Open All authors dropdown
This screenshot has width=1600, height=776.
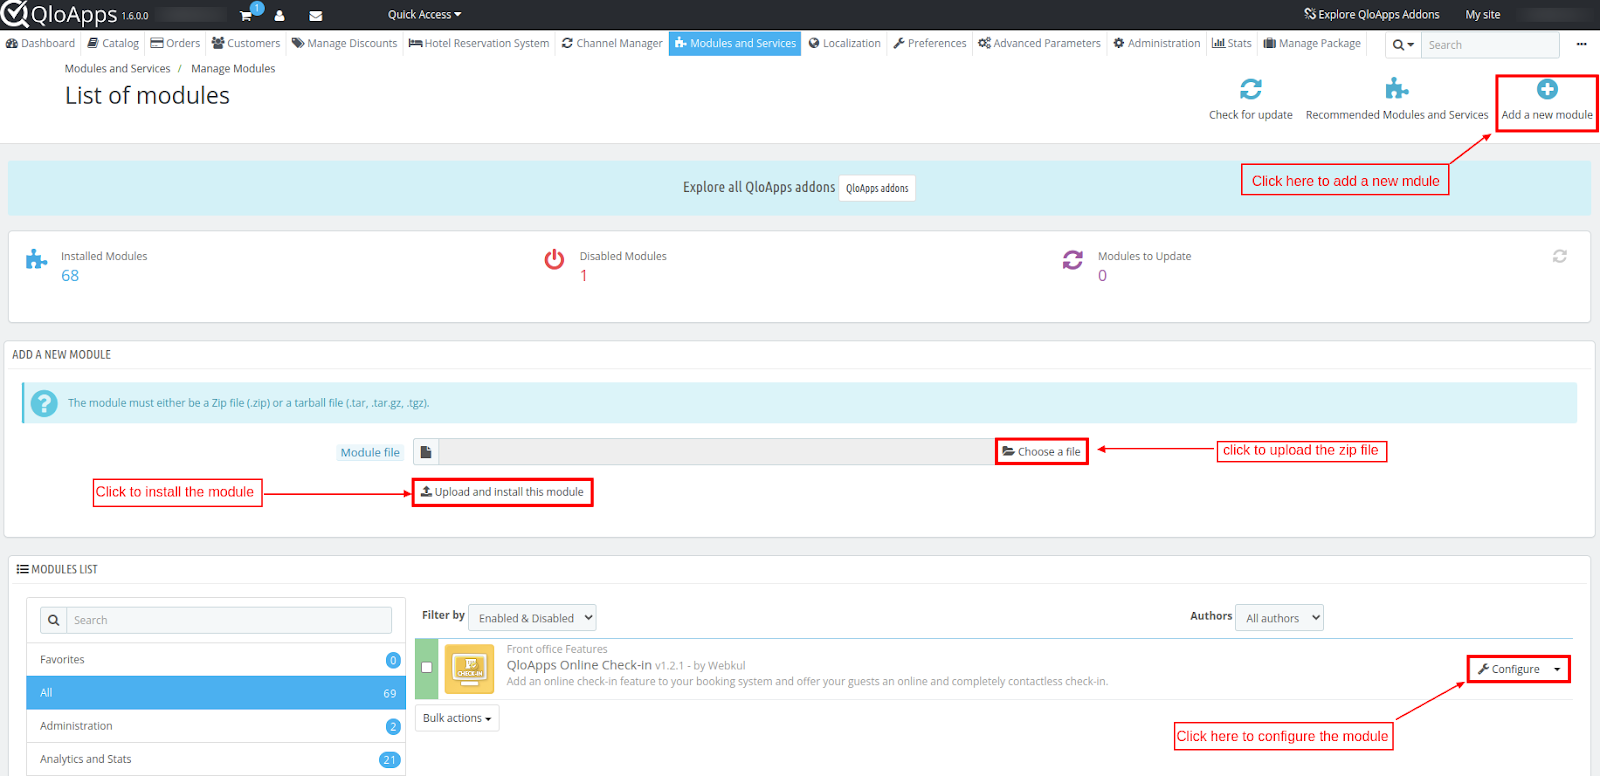[1279, 618]
